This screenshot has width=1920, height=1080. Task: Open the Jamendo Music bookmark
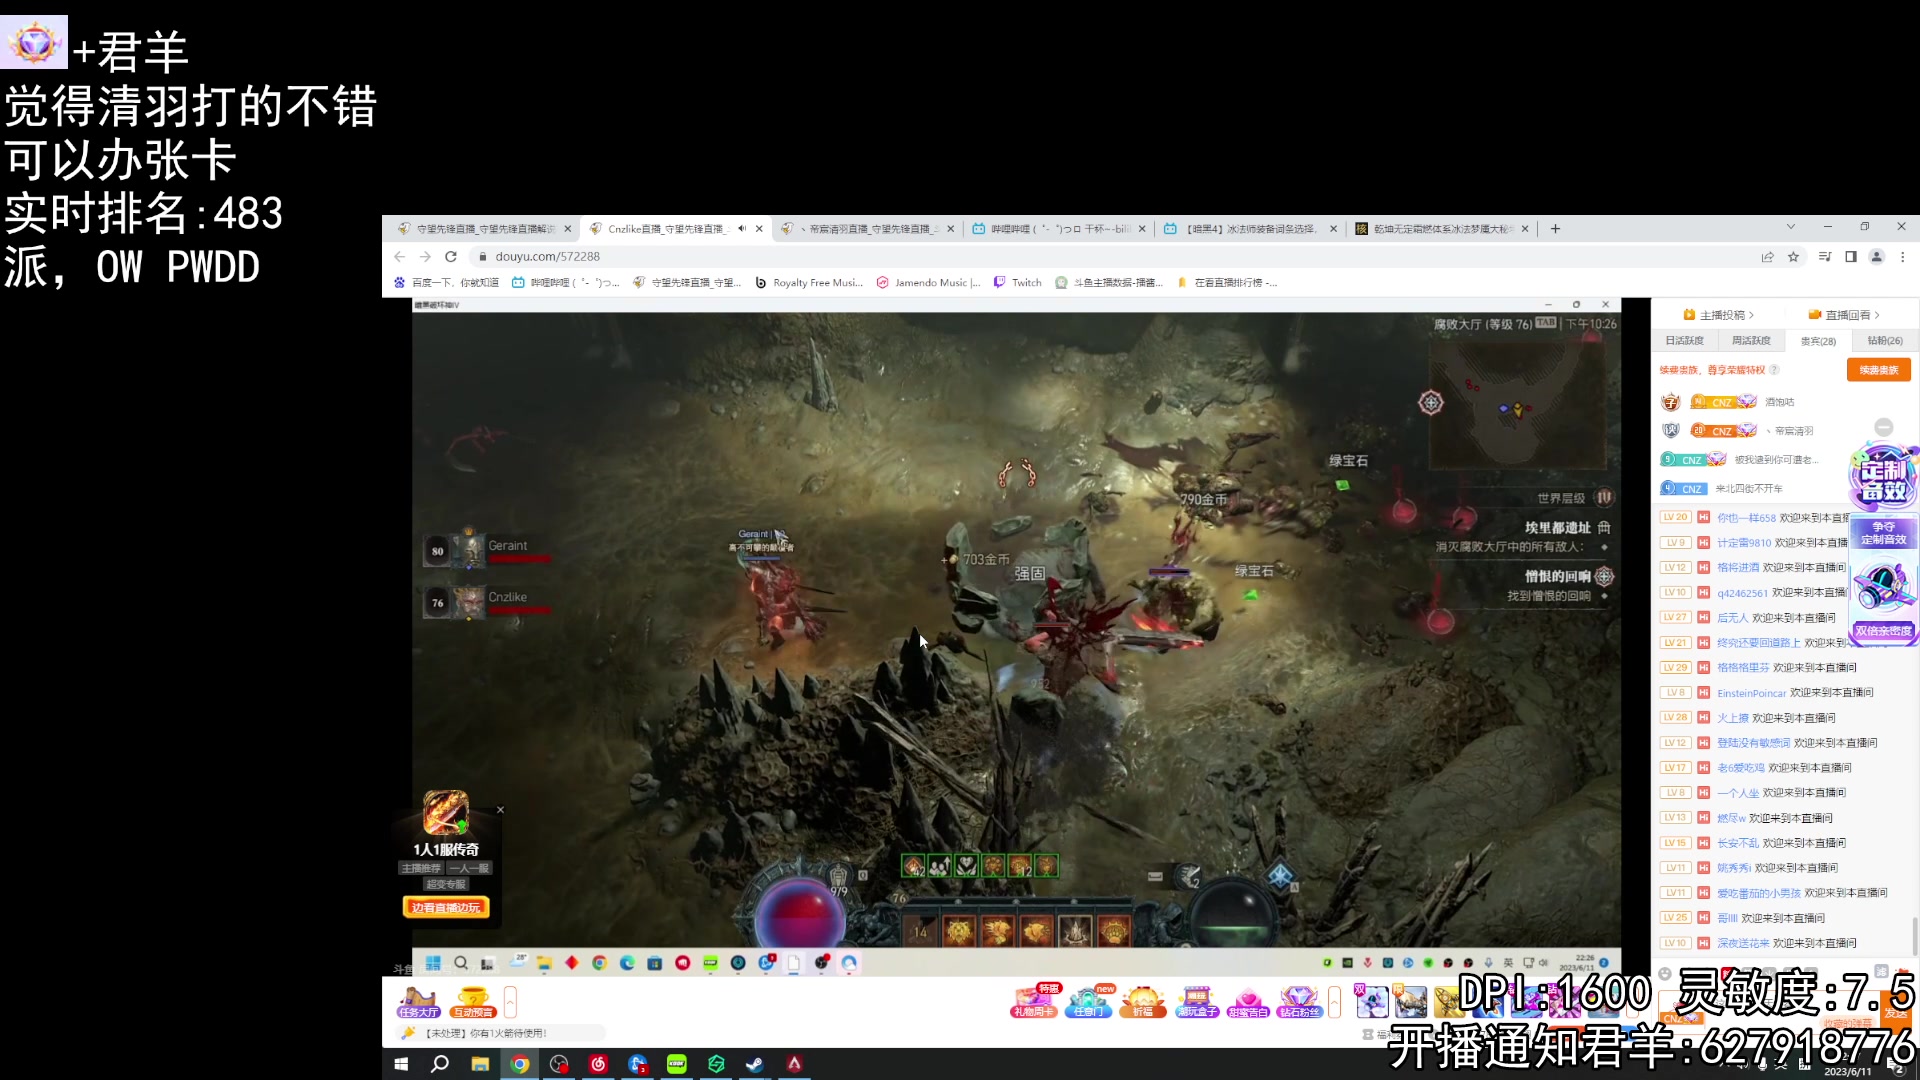[929, 283]
